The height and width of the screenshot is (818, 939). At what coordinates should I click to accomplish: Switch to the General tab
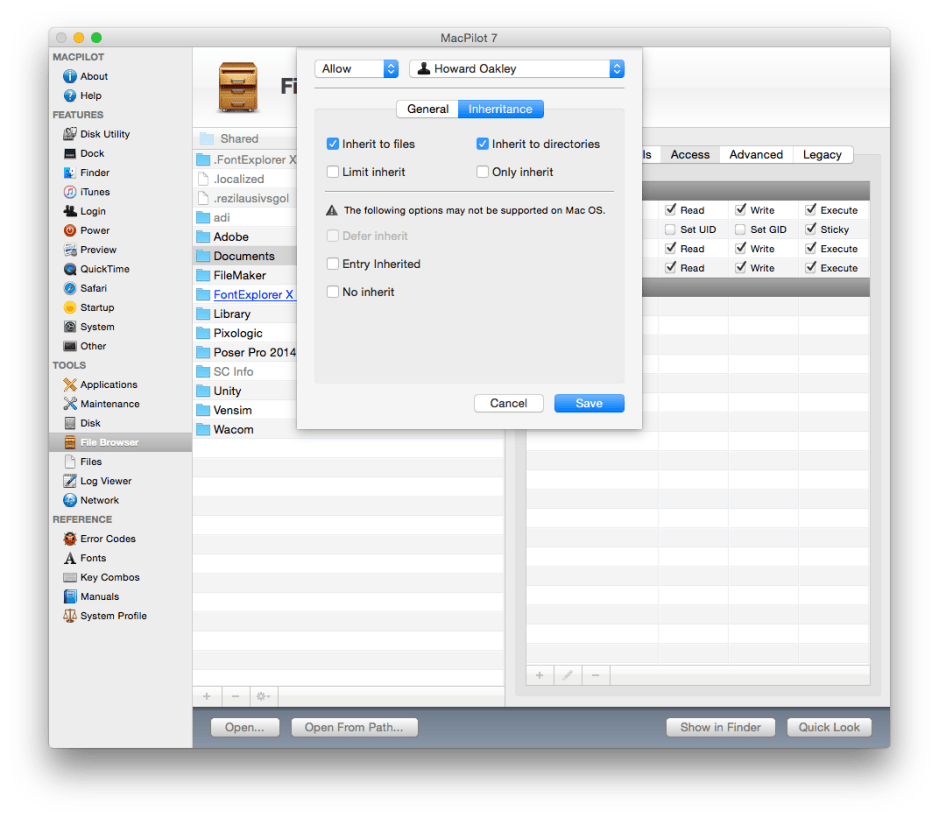428,109
